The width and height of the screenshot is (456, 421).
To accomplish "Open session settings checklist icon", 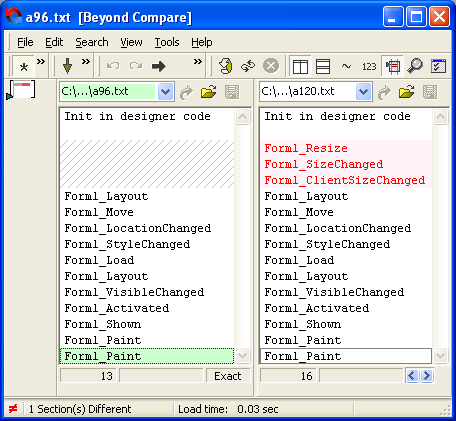I will tap(438, 66).
